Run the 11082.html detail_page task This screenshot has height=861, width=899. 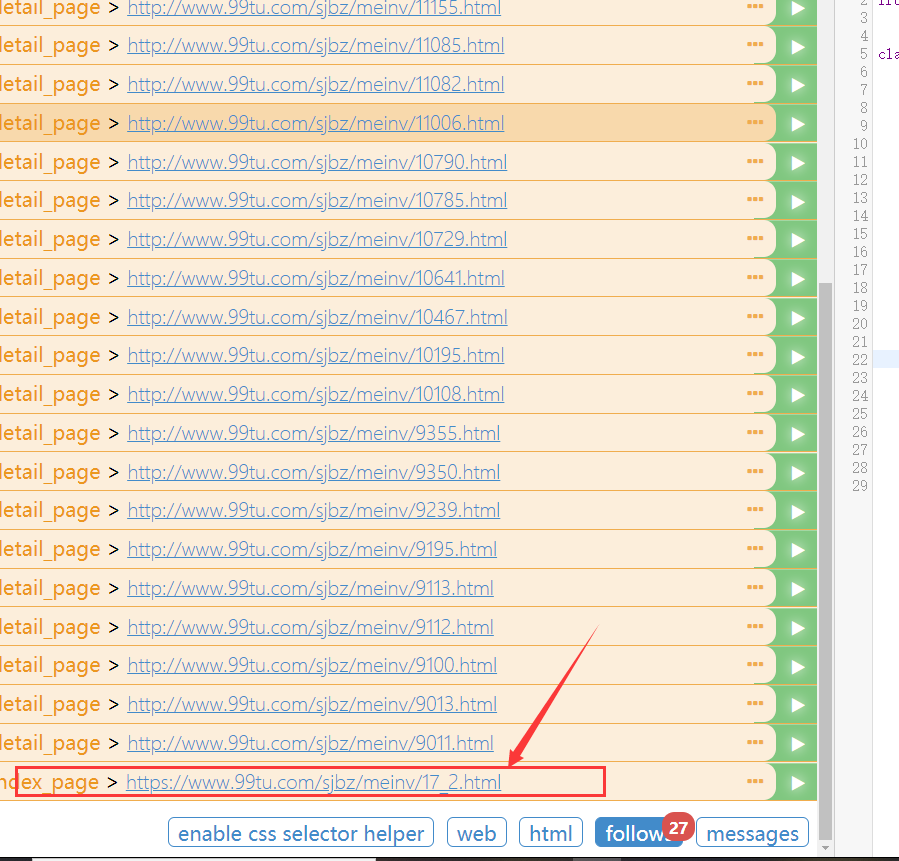[797, 85]
